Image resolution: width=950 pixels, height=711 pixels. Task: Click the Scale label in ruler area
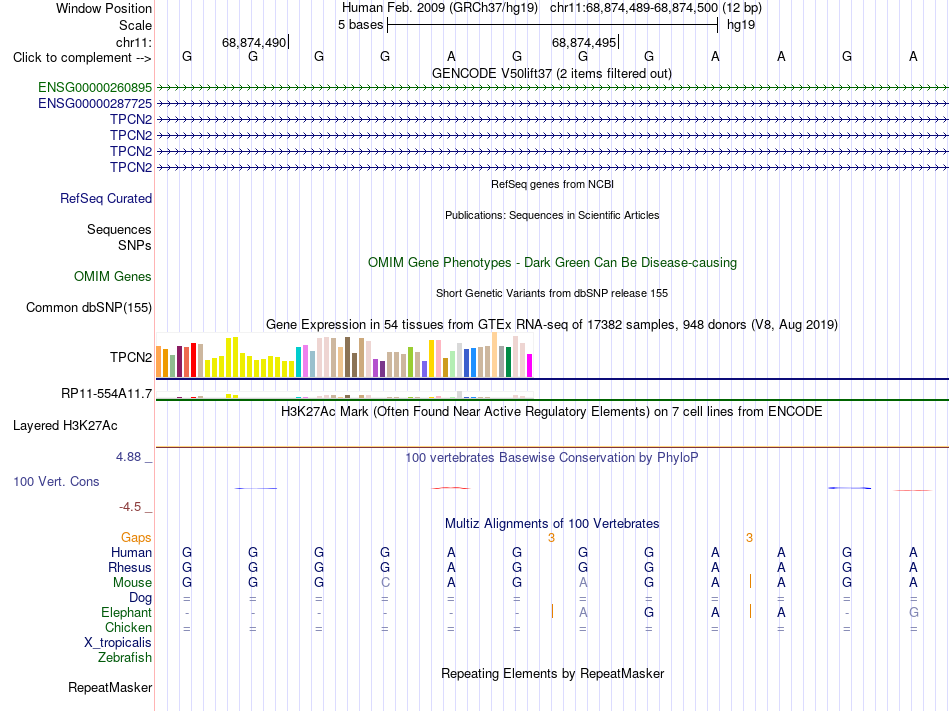click(x=136, y=25)
